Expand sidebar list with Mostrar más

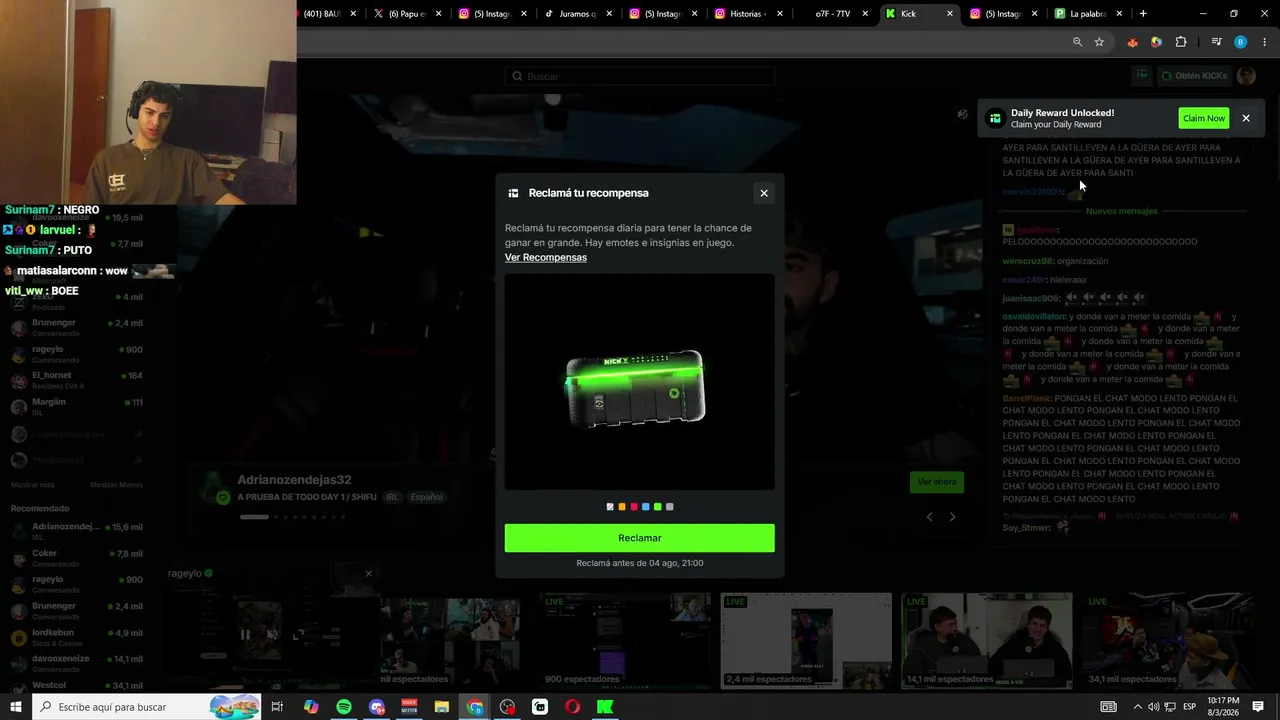pos(32,485)
